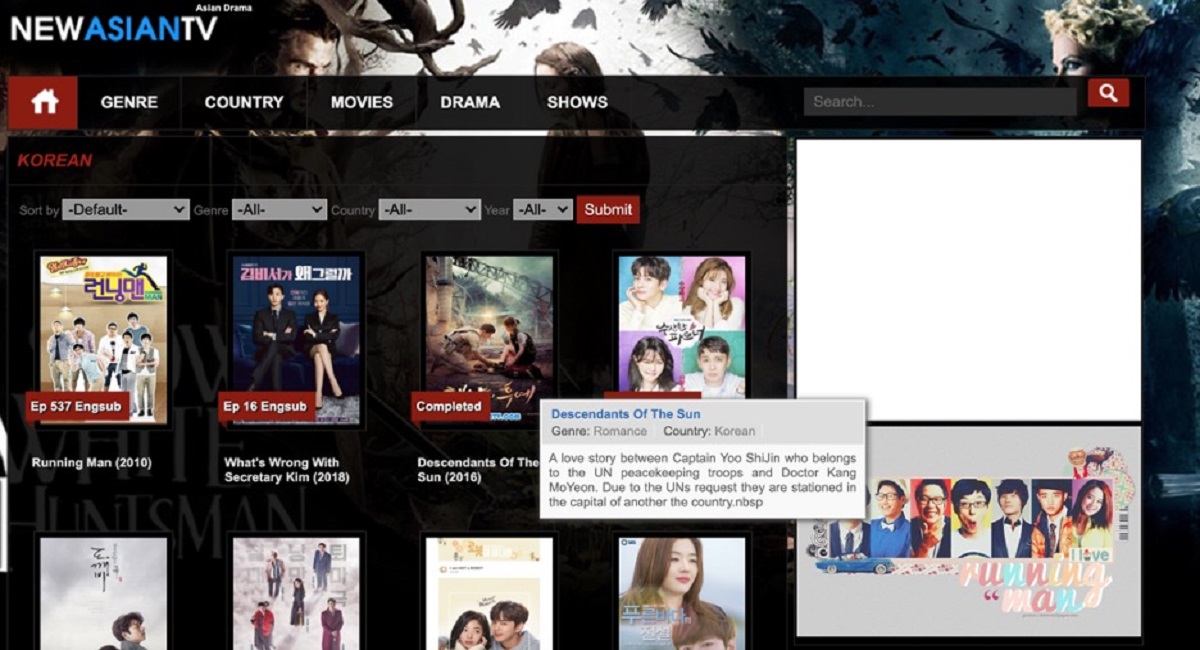Image resolution: width=1200 pixels, height=650 pixels.
Task: Click the Completed status badge
Action: [449, 407]
